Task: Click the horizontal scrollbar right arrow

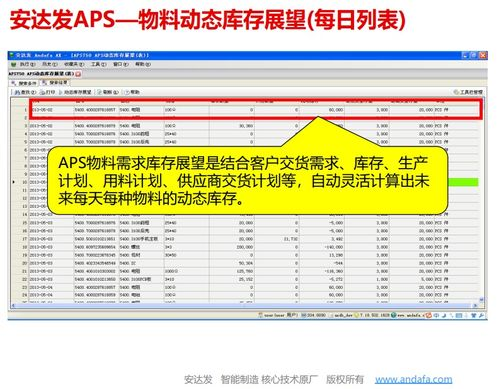Action: [476, 305]
